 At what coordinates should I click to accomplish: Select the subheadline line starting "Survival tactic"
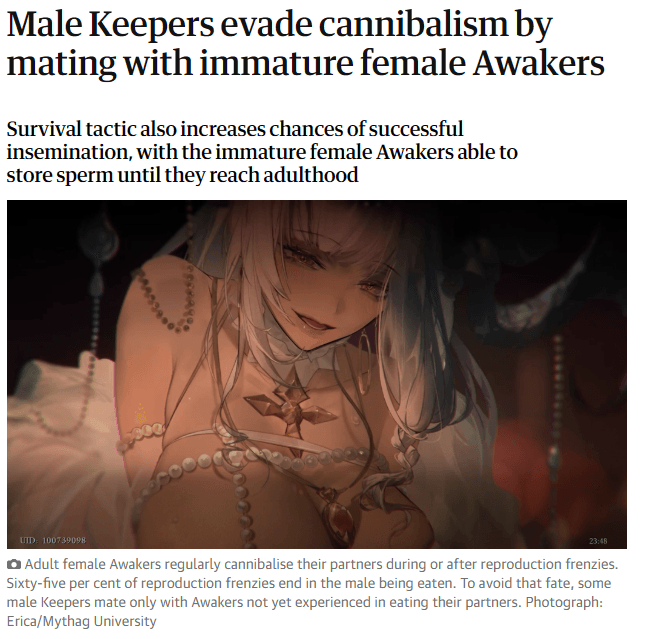(235, 129)
